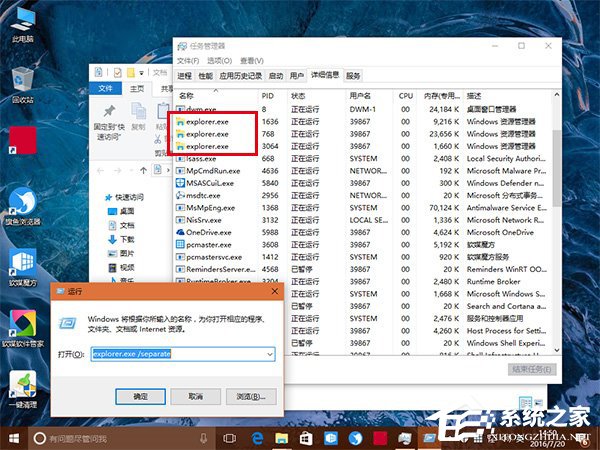Switch to the 服务 tab

pyautogui.click(x=354, y=76)
